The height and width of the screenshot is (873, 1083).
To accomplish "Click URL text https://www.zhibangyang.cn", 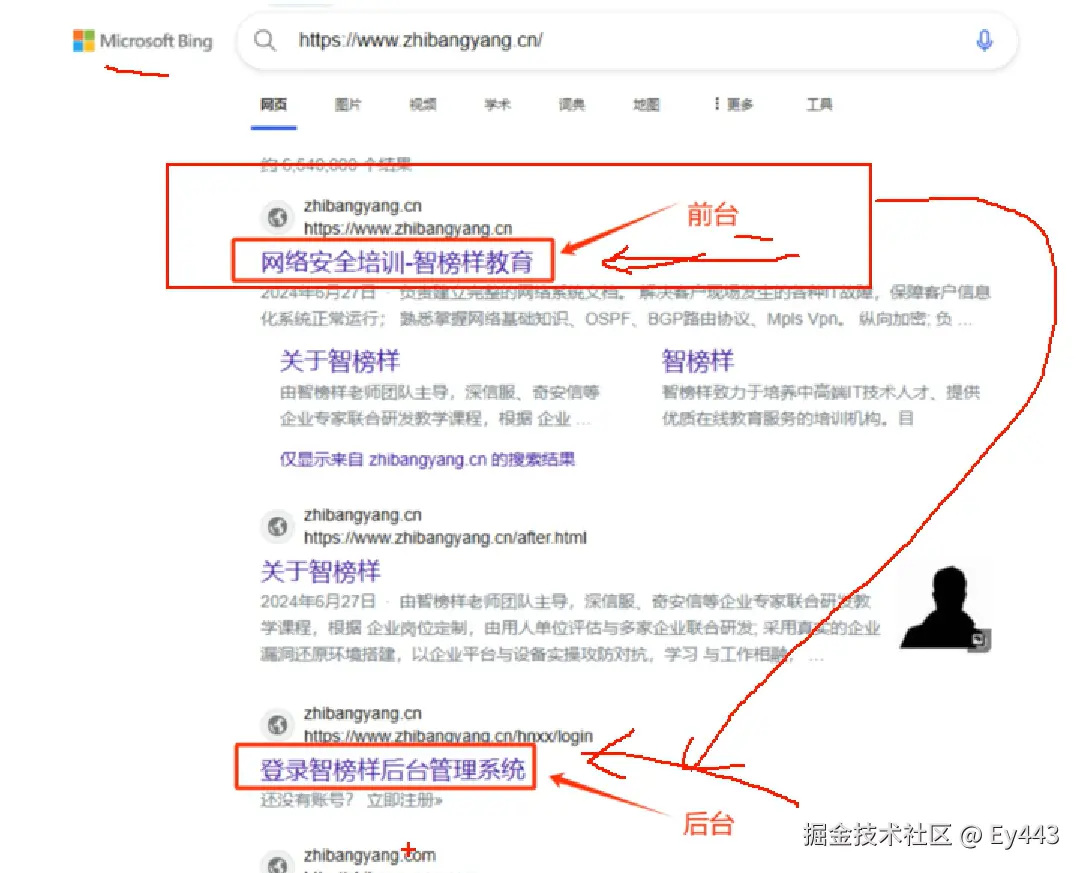I will (x=408, y=228).
